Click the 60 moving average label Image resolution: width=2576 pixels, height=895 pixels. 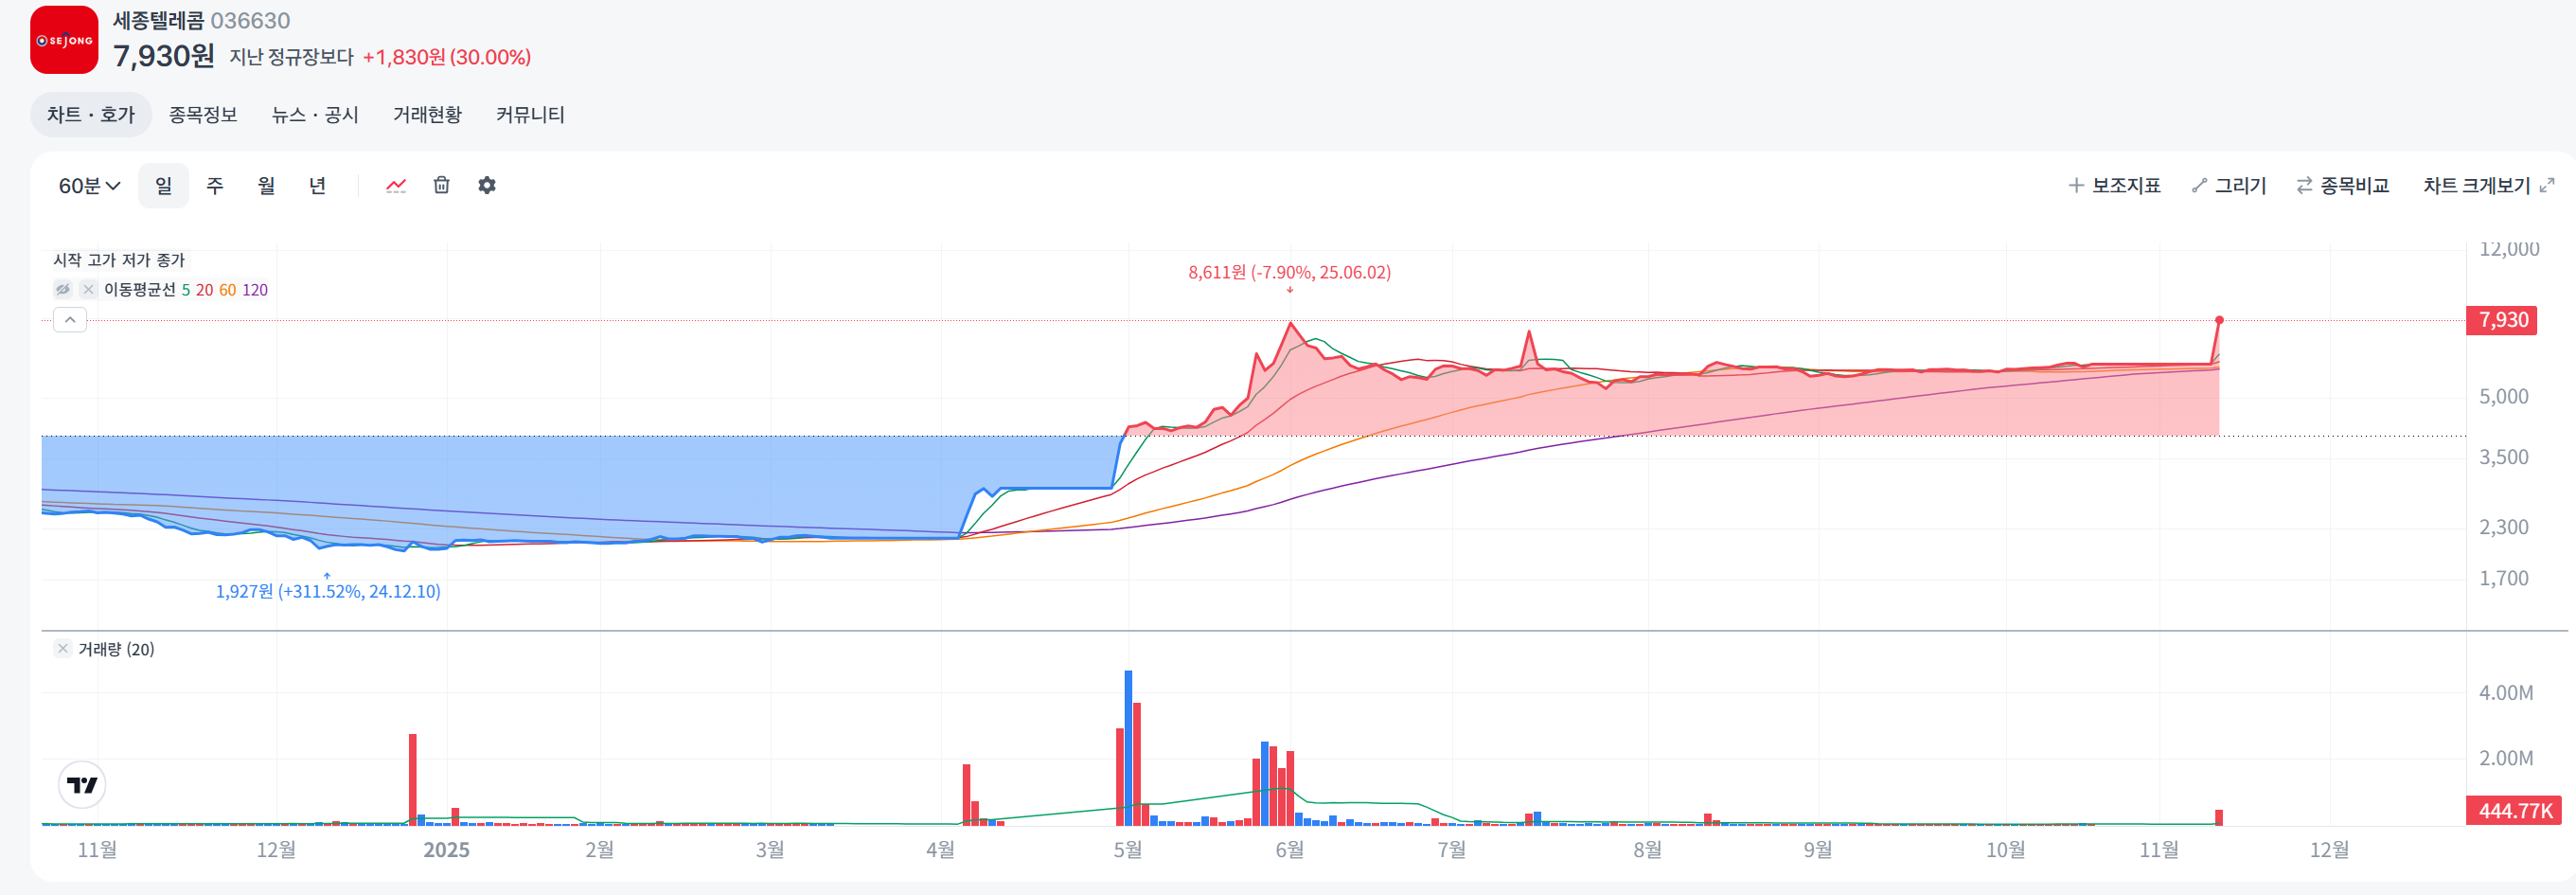[x=228, y=290]
